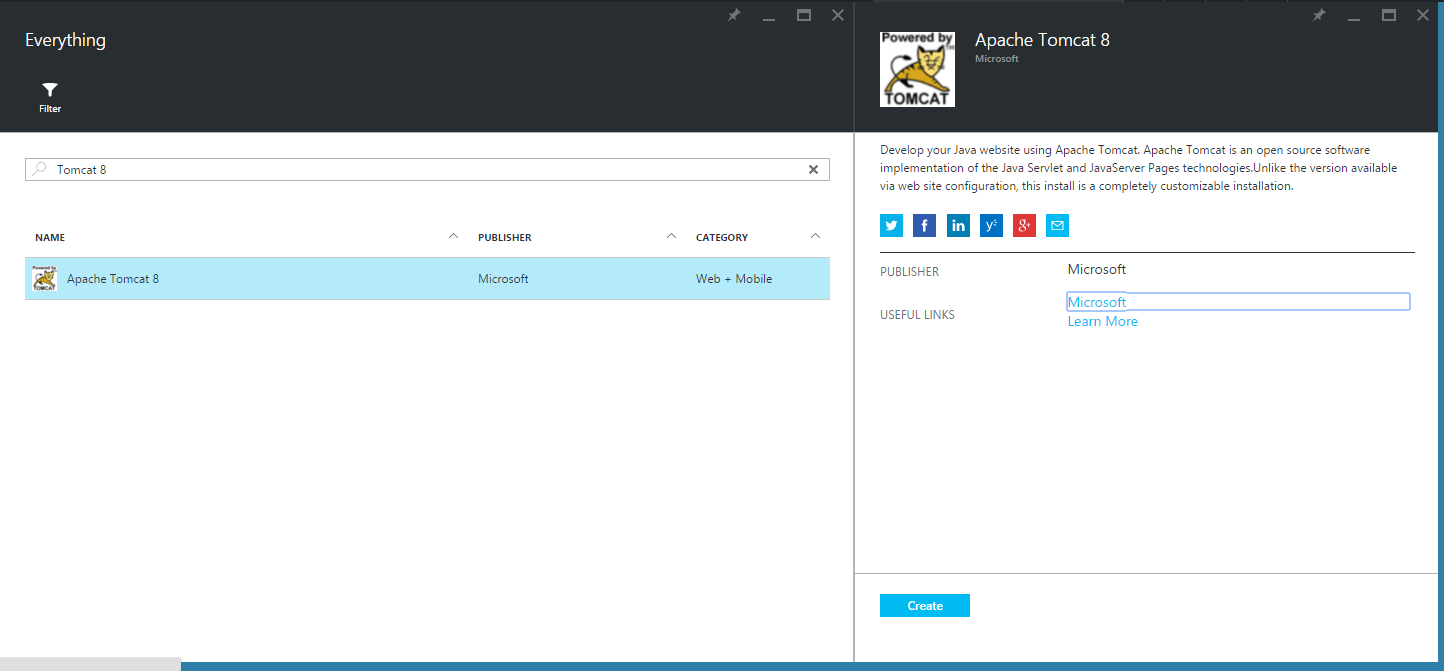Share on Facebook icon
Screen dimensions: 1444x671
[924, 226]
